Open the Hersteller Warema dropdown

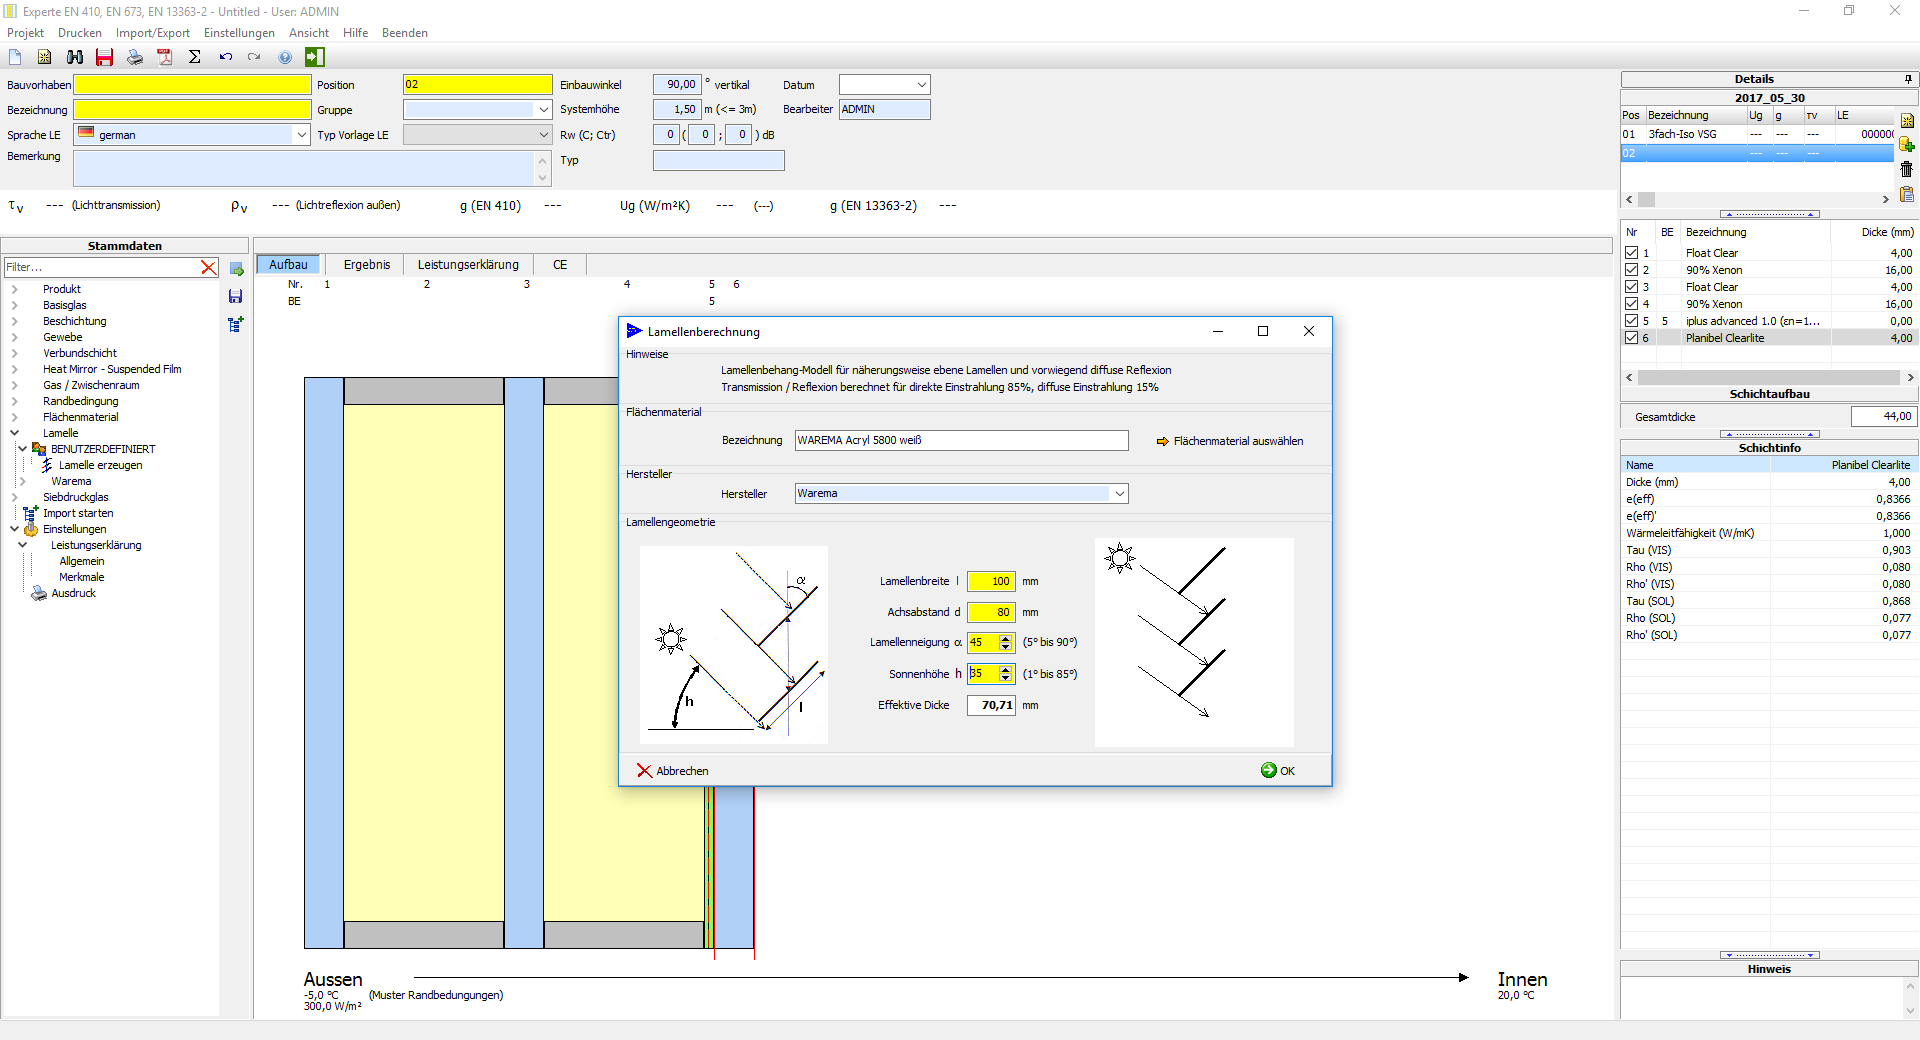pyautogui.click(x=1119, y=493)
